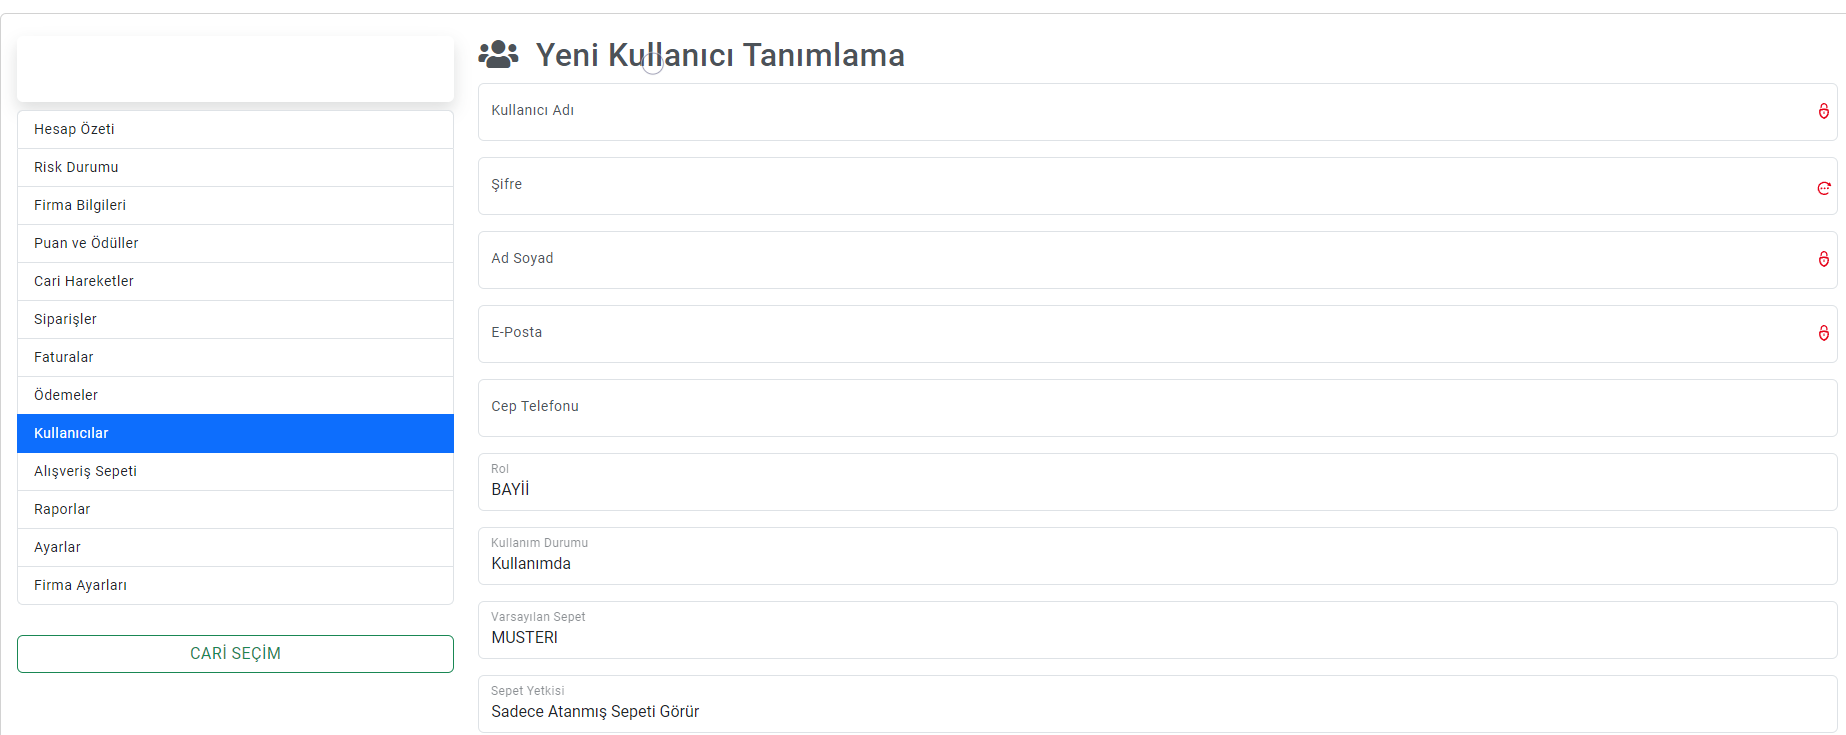The width and height of the screenshot is (1846, 735).
Task: Click the lock icon in E-Posta field
Action: coord(1823,333)
